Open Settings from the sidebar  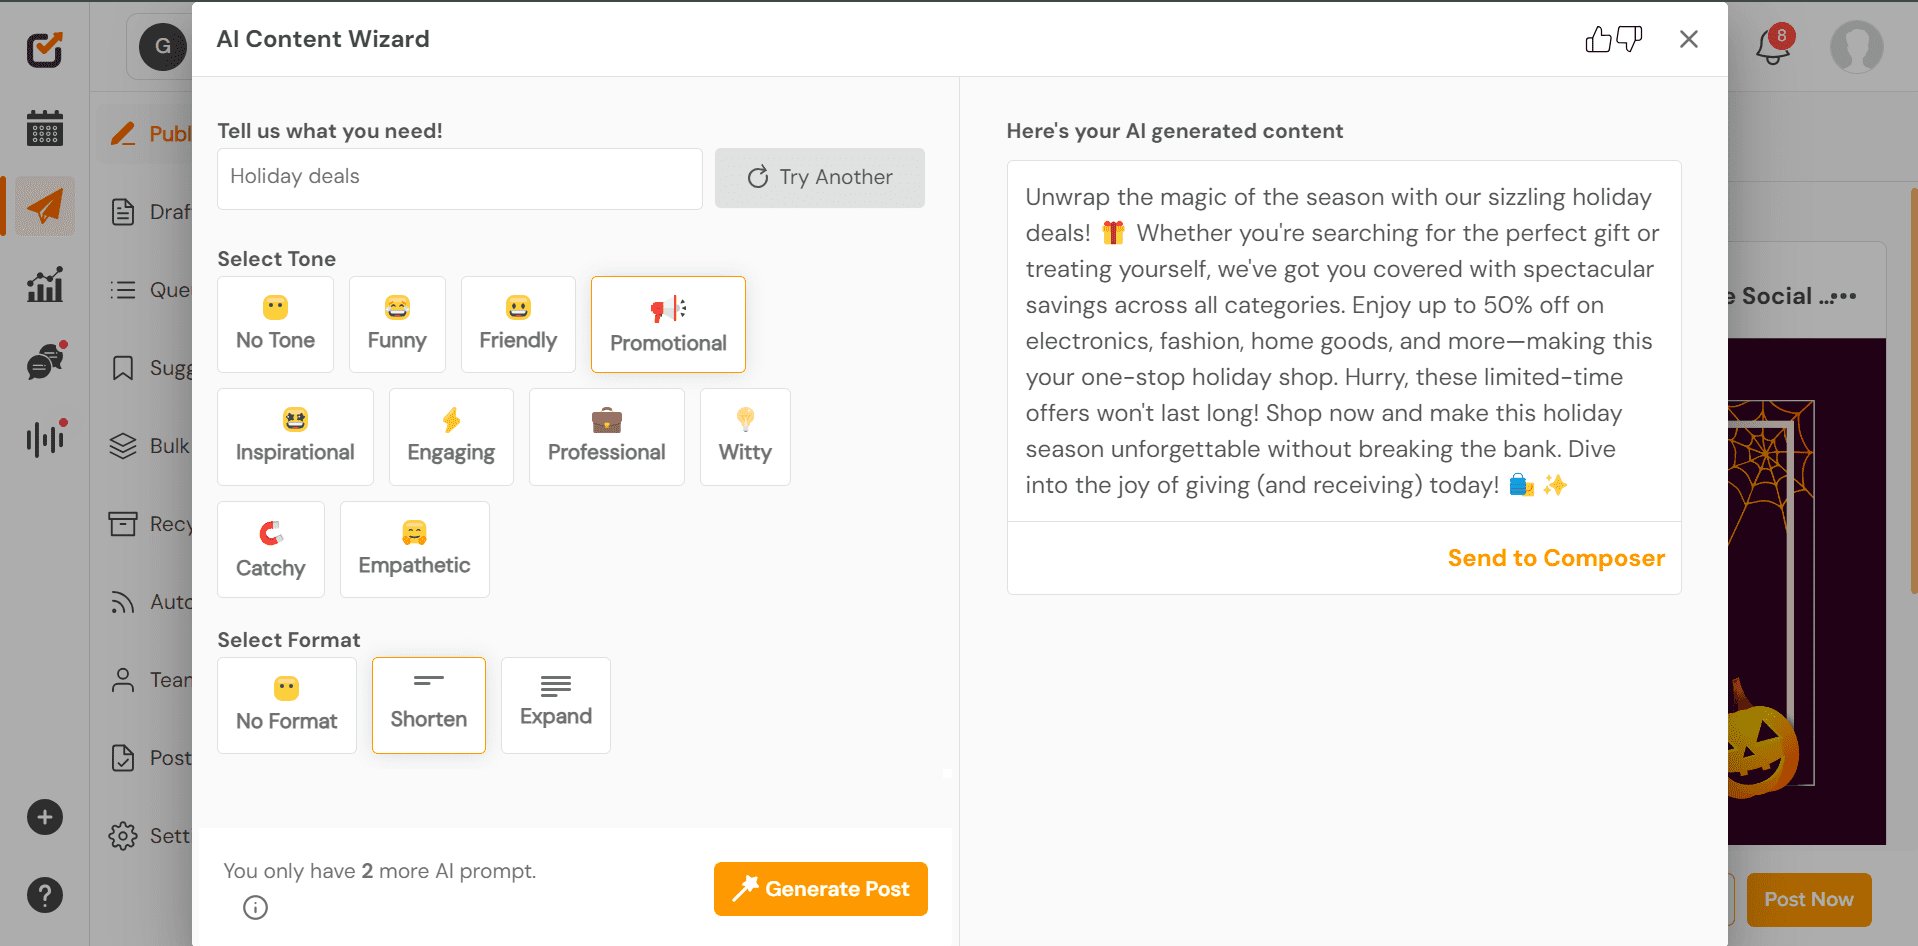click(x=160, y=835)
